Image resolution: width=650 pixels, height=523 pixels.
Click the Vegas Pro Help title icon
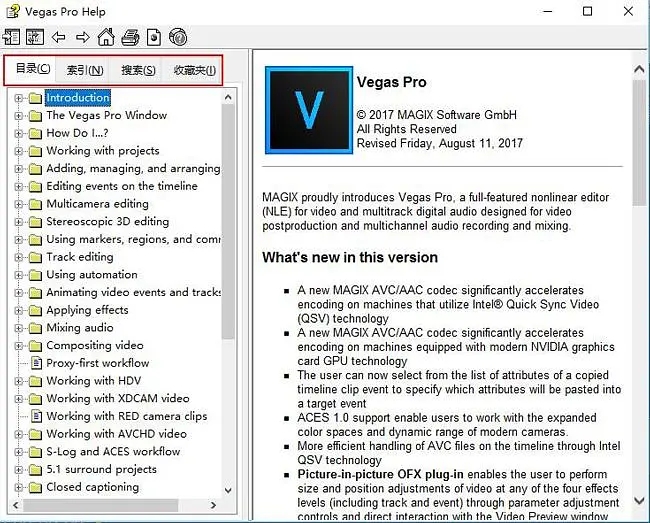[x=12, y=11]
